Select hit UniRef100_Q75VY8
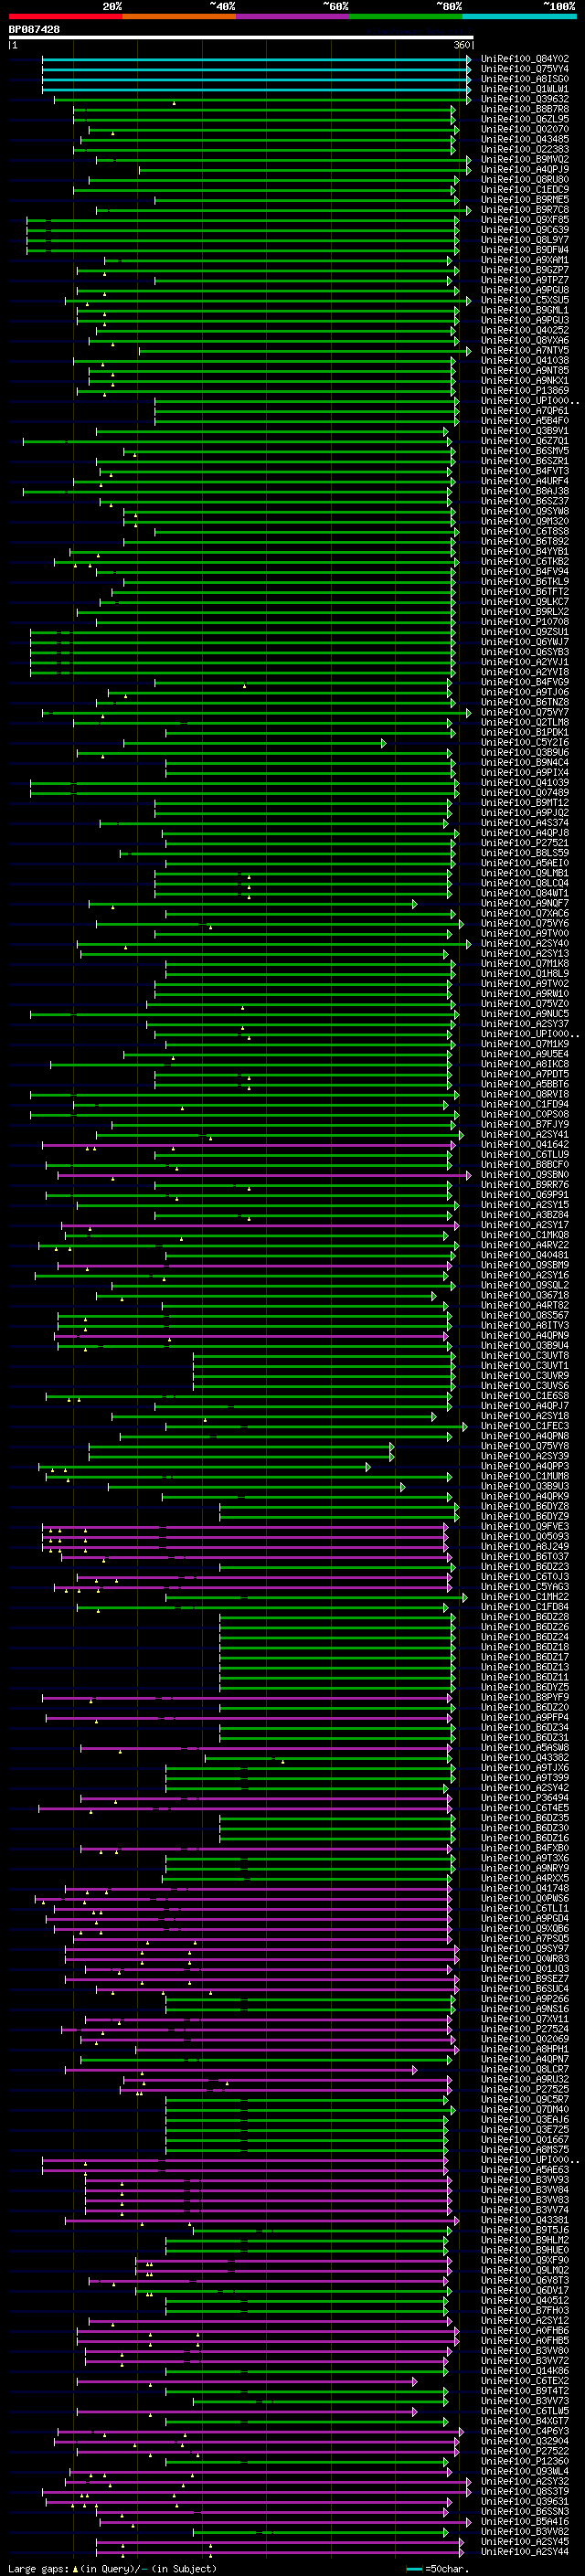 pyautogui.click(x=524, y=1446)
